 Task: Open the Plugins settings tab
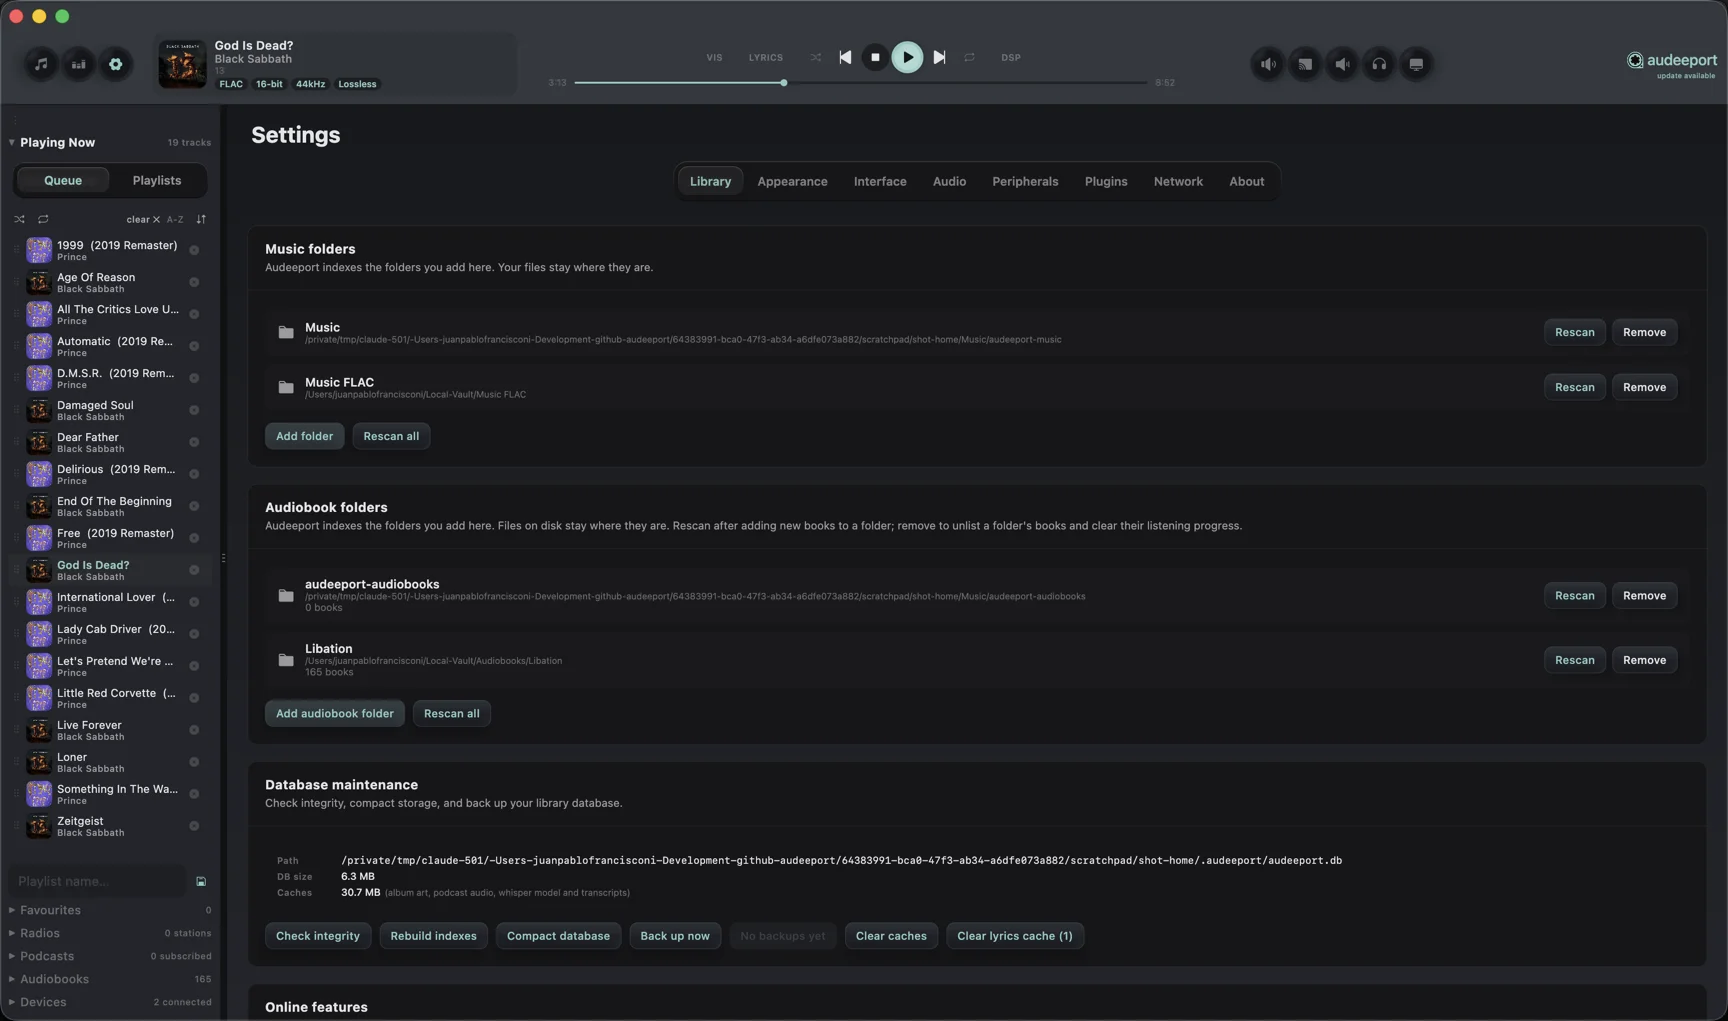click(1106, 181)
